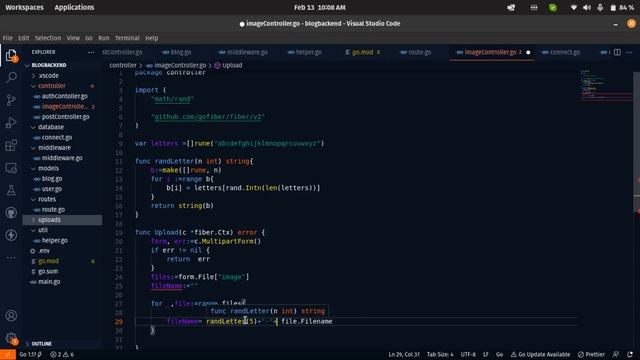Open the Wi-Fi network indicator
This screenshot has height=360, width=640.
tap(573, 7)
